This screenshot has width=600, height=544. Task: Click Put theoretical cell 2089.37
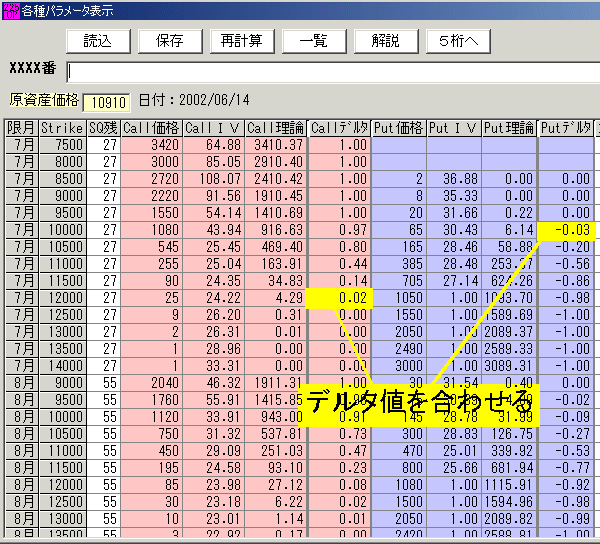(x=509, y=332)
